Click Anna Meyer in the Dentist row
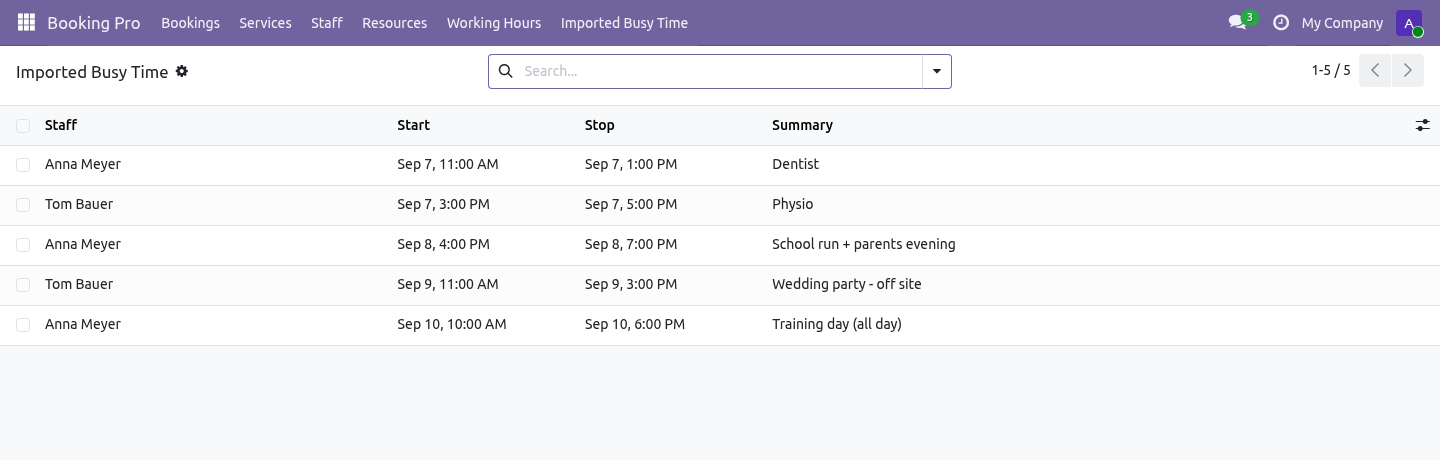 pos(83,164)
